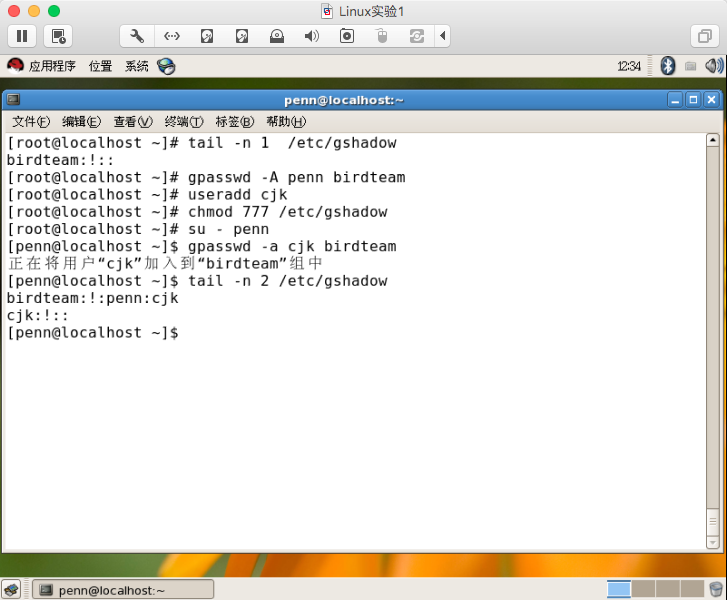Launch the web browser globe icon
727x600 pixels.
click(x=166, y=66)
